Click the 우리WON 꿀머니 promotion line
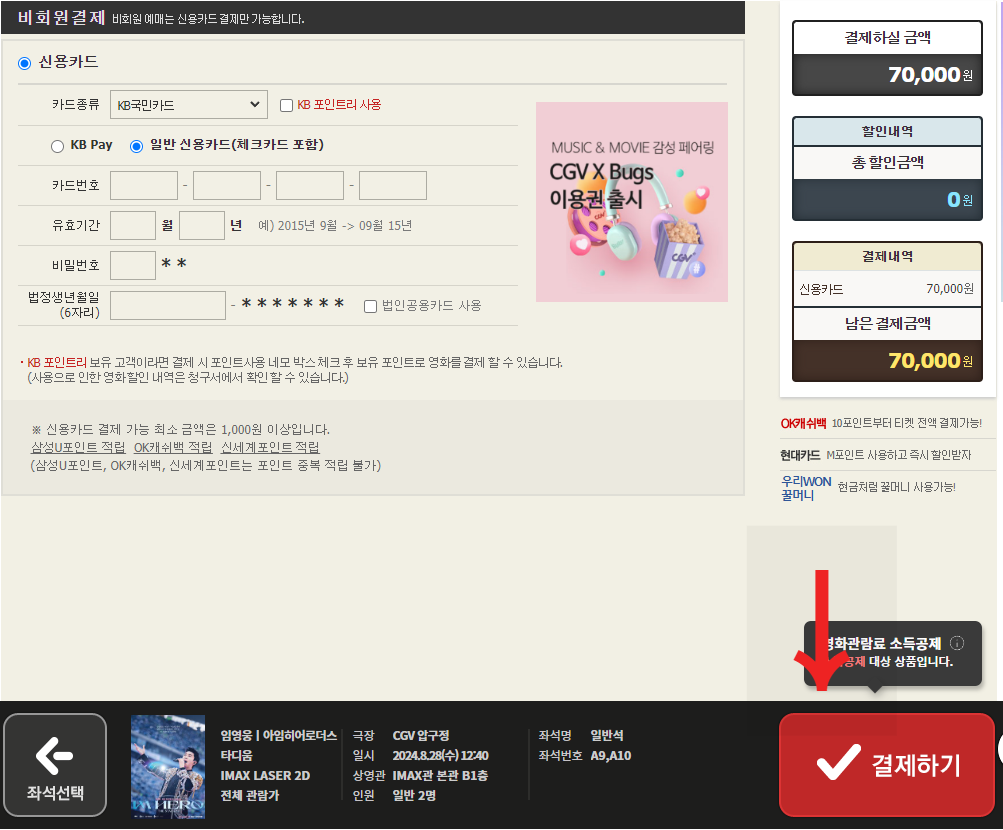This screenshot has width=1003, height=830. 868,488
